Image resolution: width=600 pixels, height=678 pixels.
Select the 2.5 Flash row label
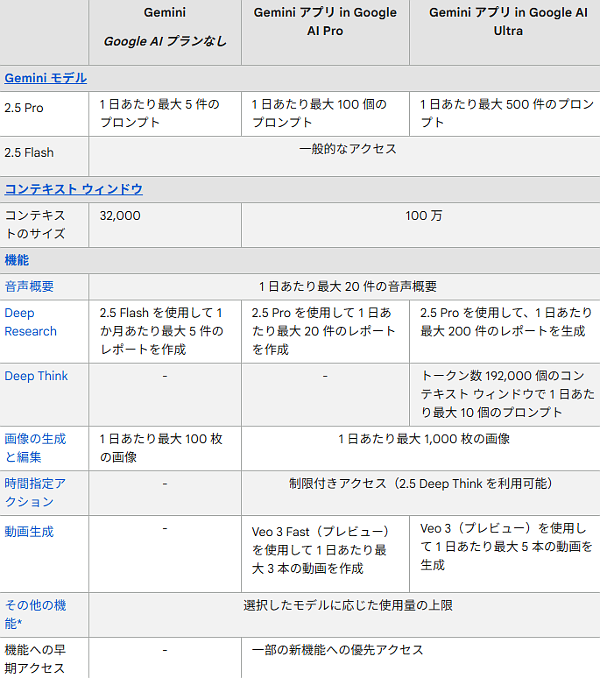point(29,153)
